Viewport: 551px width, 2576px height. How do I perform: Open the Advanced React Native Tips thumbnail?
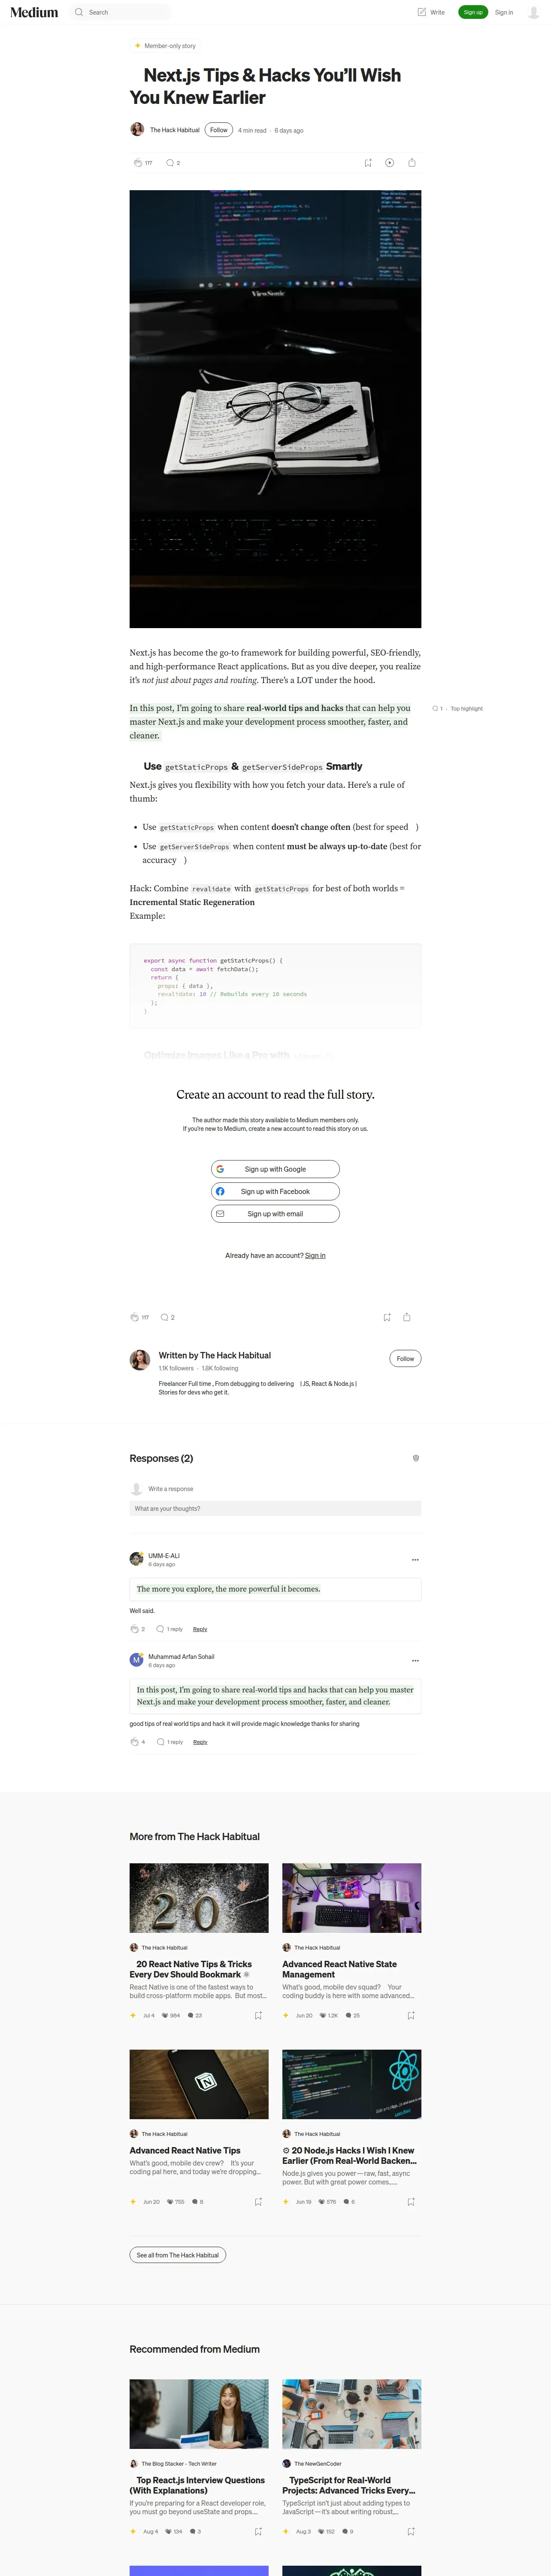click(x=199, y=2084)
